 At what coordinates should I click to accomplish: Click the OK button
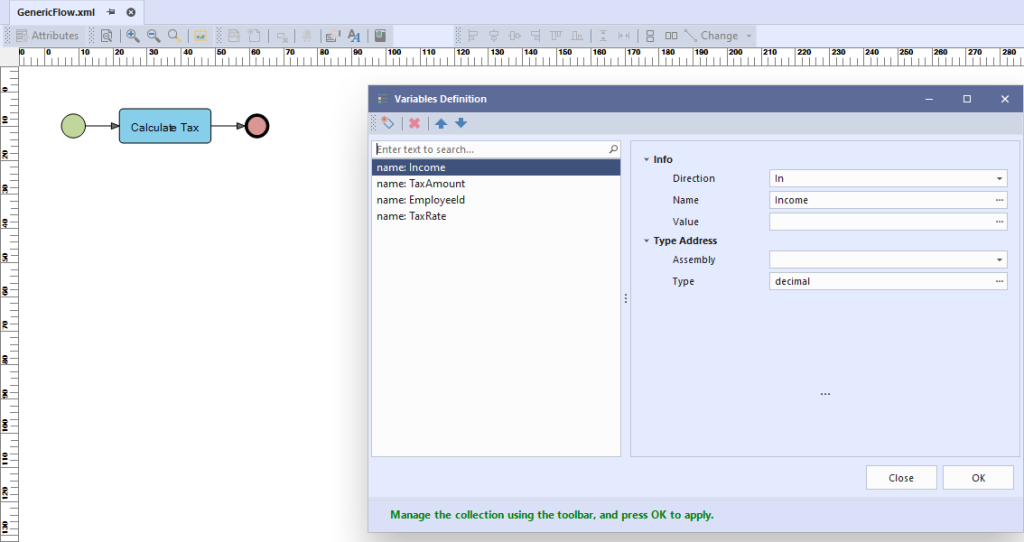978,478
